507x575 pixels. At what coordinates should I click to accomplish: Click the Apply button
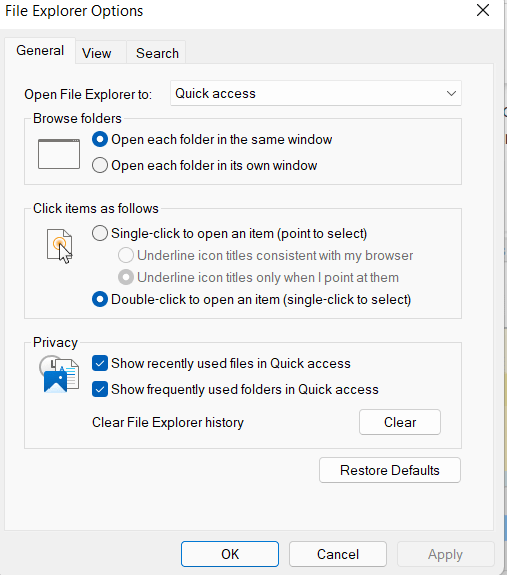(445, 554)
